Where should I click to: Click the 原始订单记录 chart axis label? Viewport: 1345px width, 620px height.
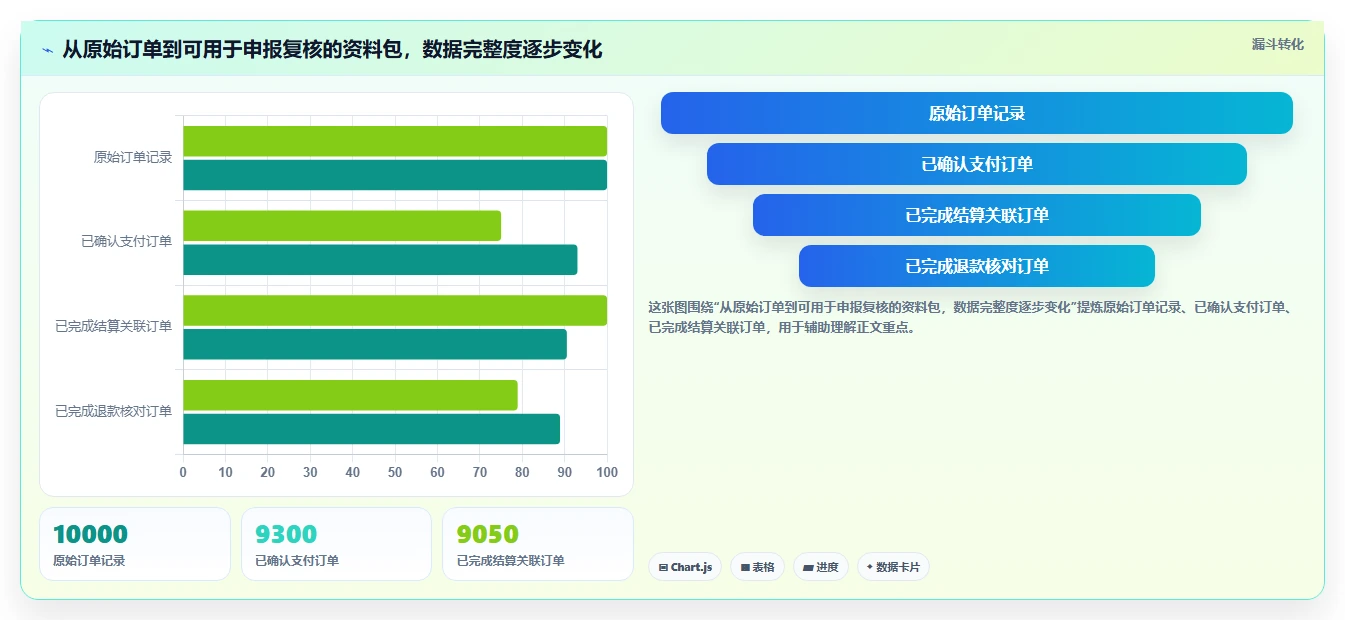click(133, 157)
